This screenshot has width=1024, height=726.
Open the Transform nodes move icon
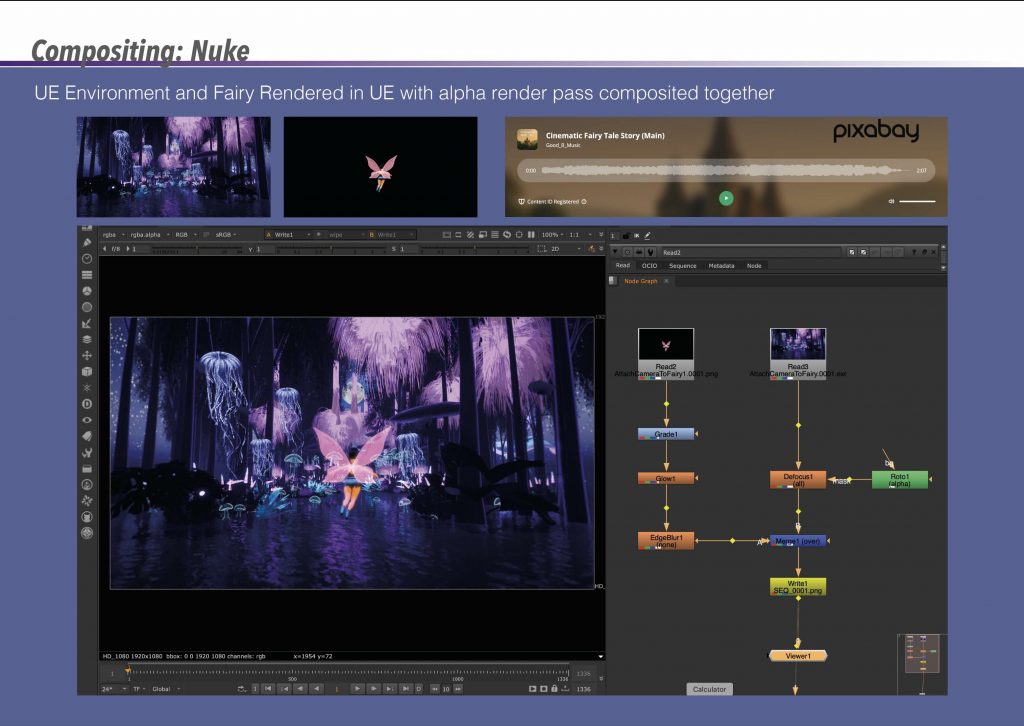tap(87, 355)
